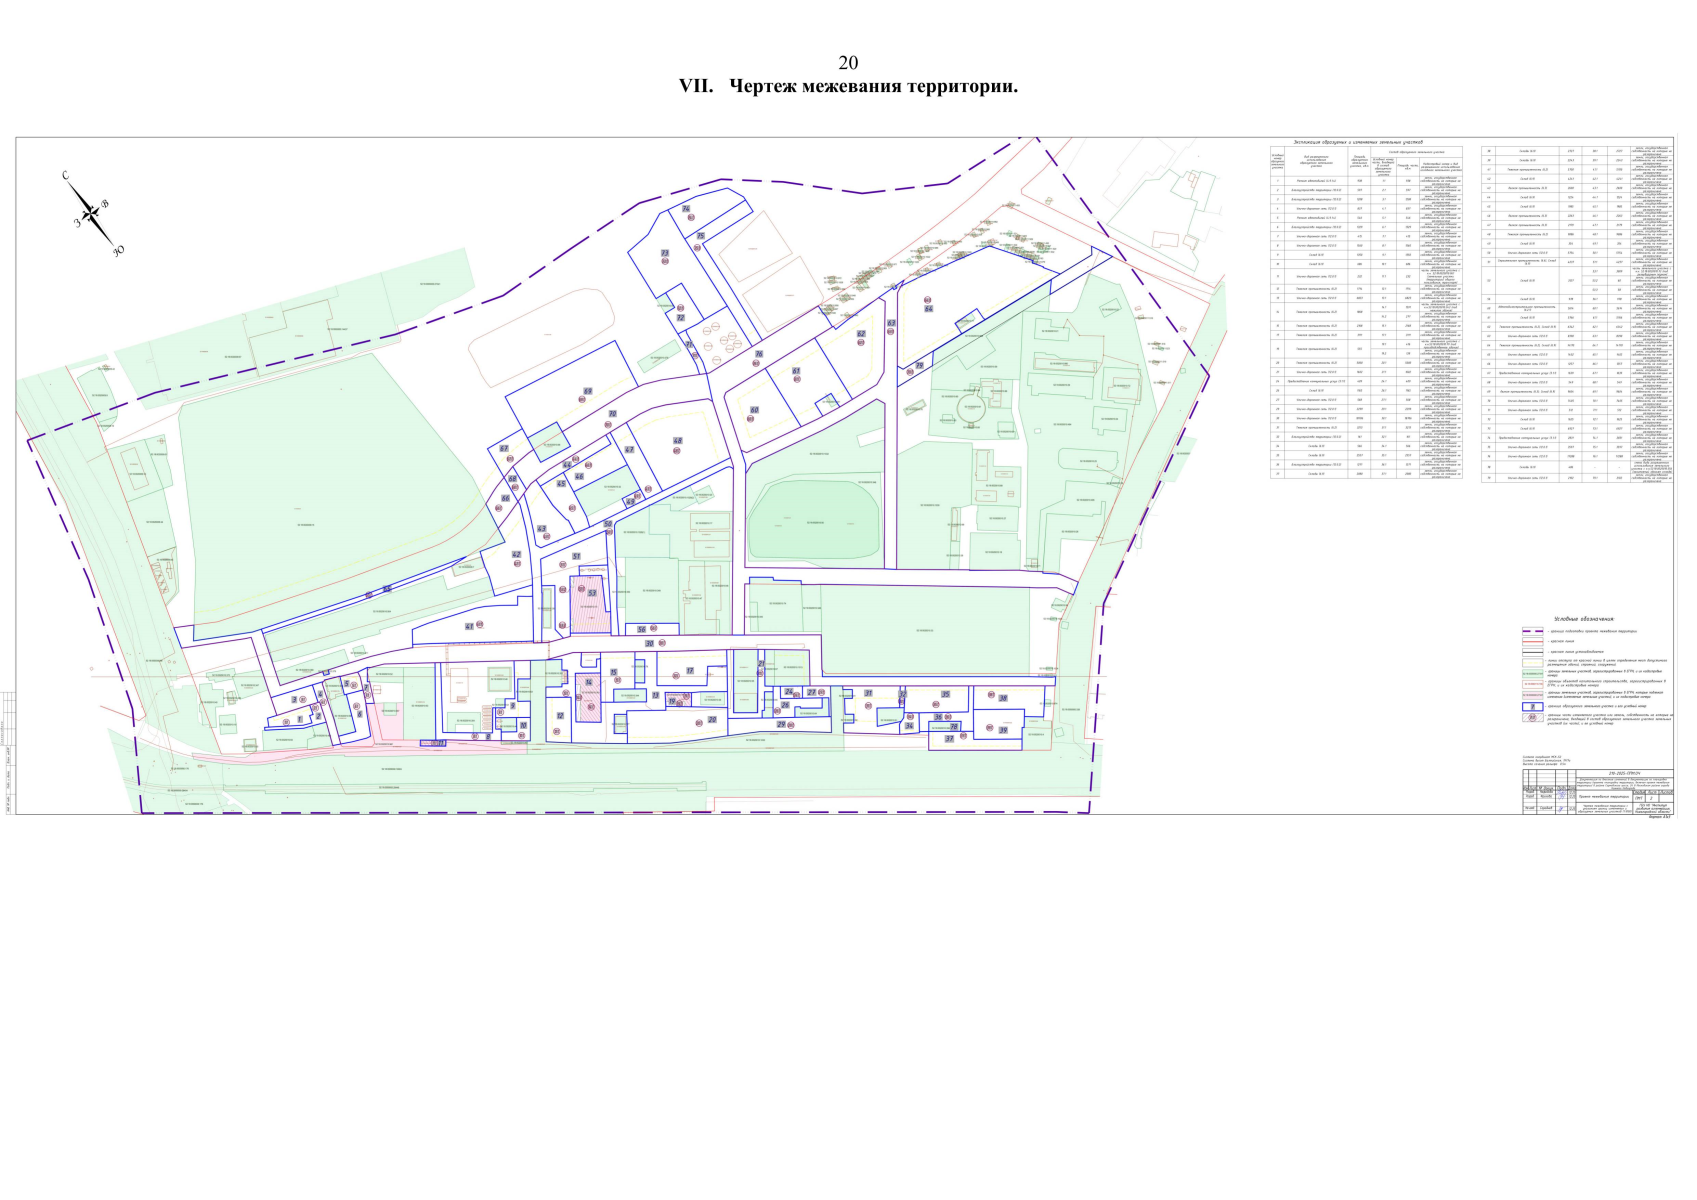1697x1200 pixels.
Task: Click parcel number 37 on the map
Action: (949, 739)
